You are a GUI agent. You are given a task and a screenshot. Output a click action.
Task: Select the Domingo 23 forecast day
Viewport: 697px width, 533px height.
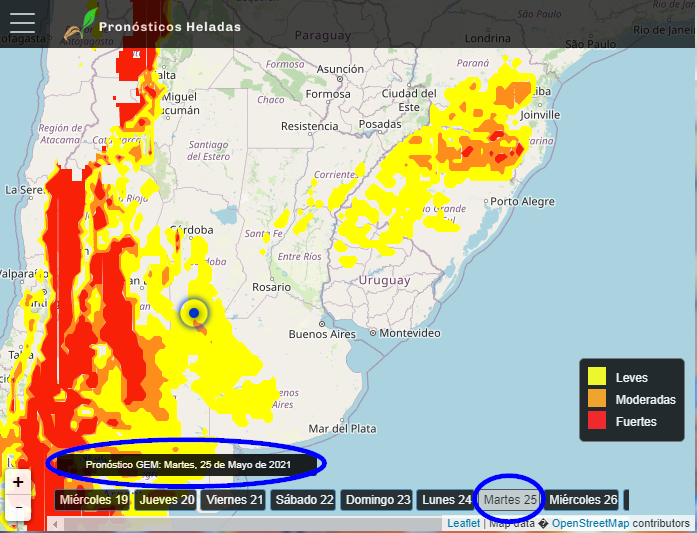click(x=378, y=500)
